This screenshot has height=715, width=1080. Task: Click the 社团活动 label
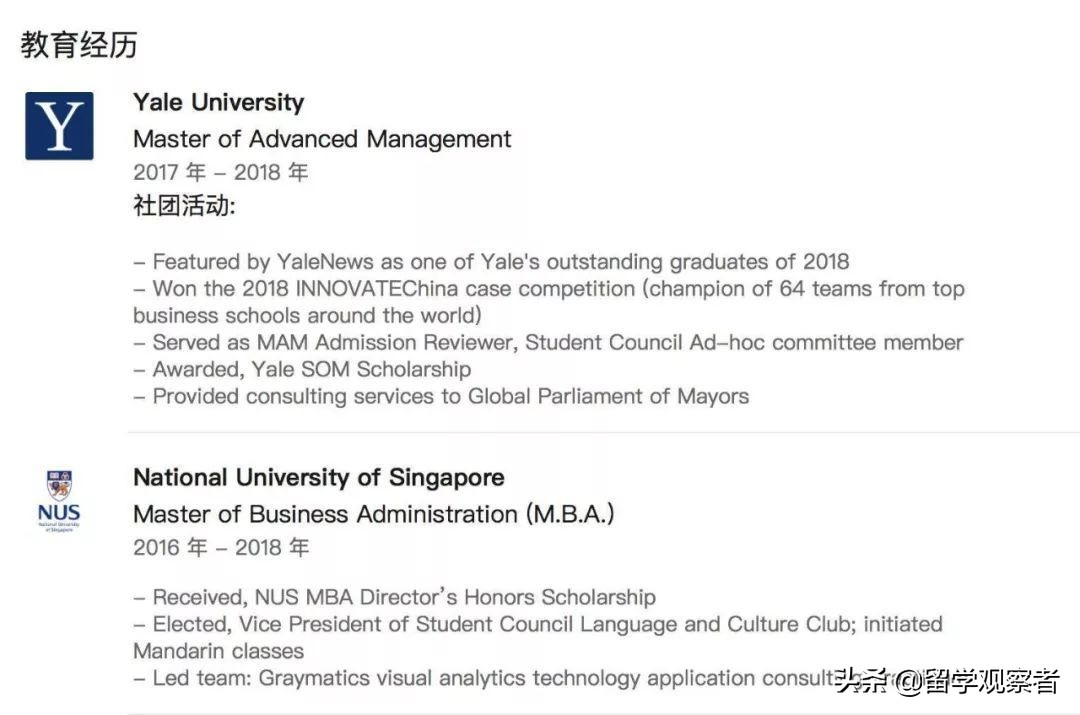pos(184,206)
